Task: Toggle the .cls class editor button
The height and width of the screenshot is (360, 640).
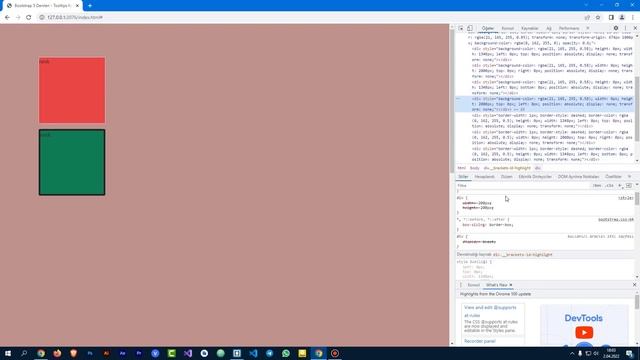Action: (609, 186)
